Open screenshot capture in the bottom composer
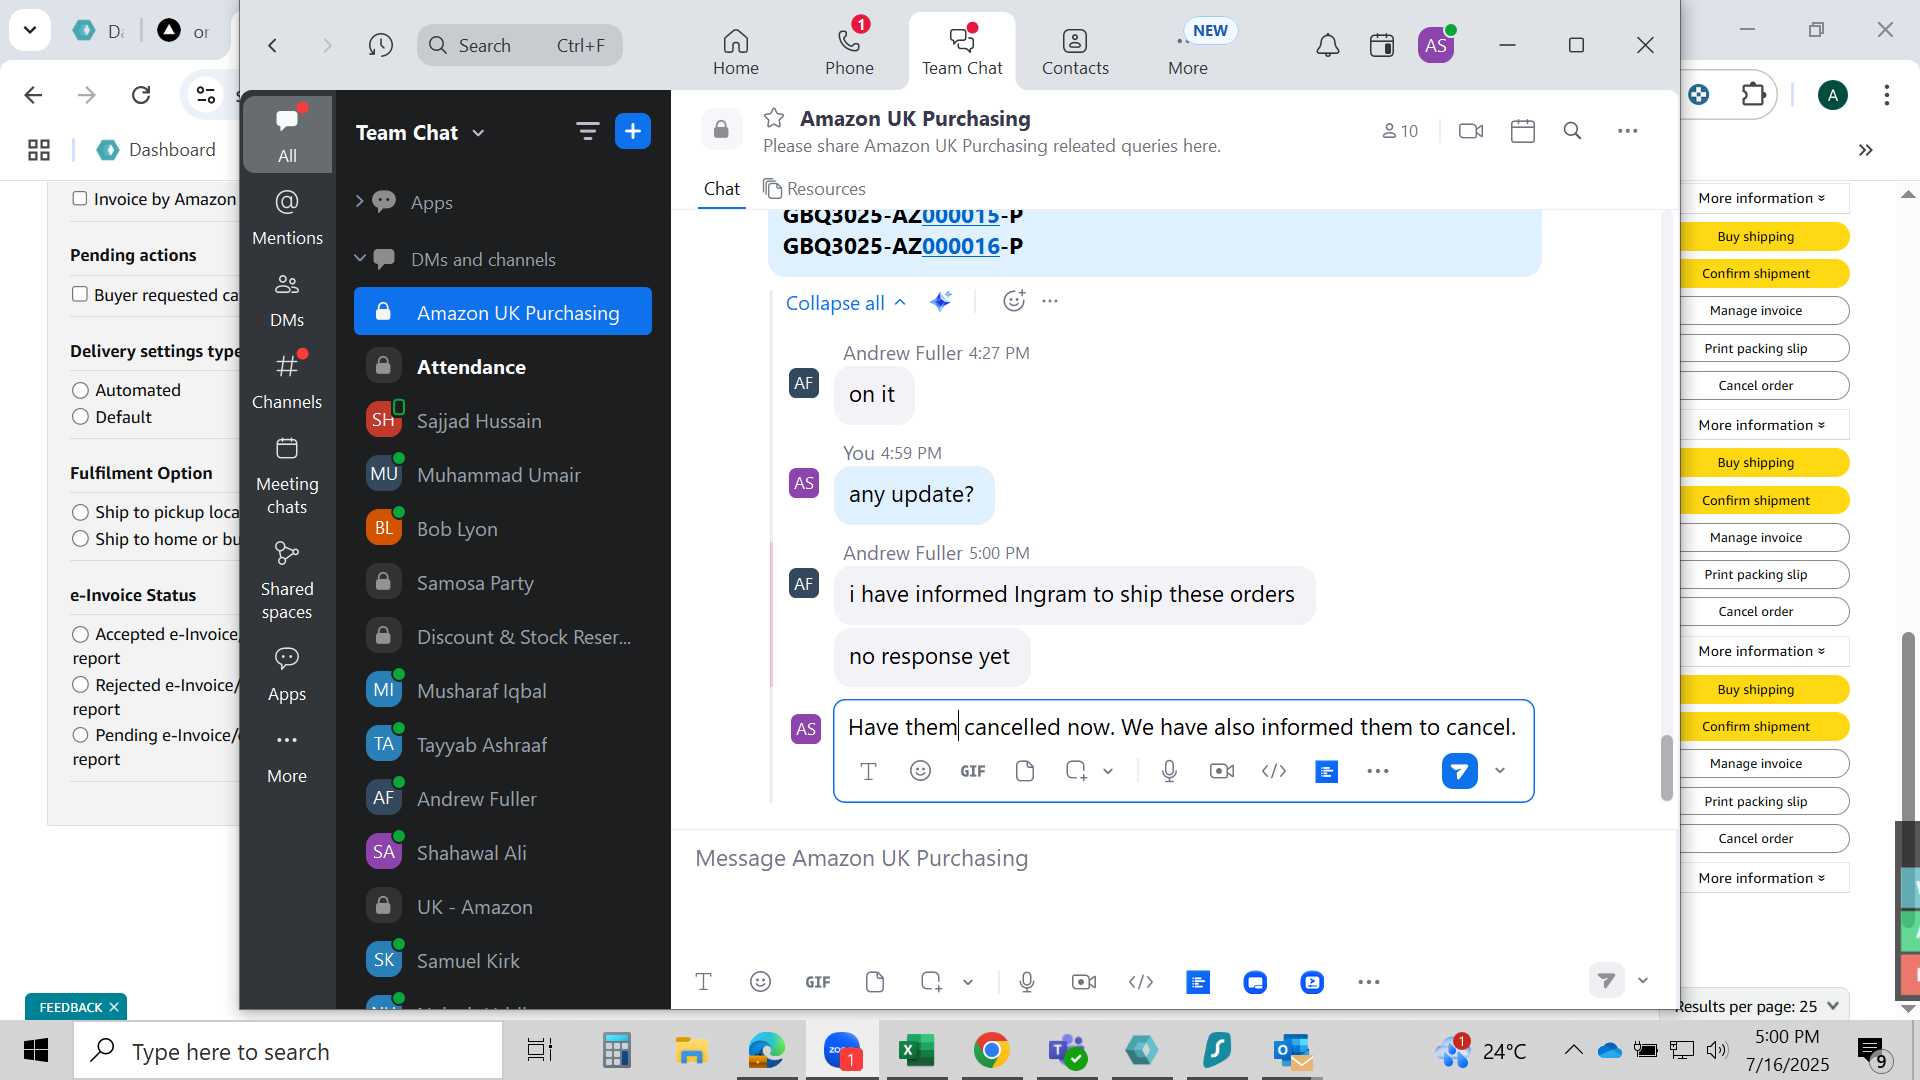Viewport: 1920px width, 1080px height. [932, 982]
